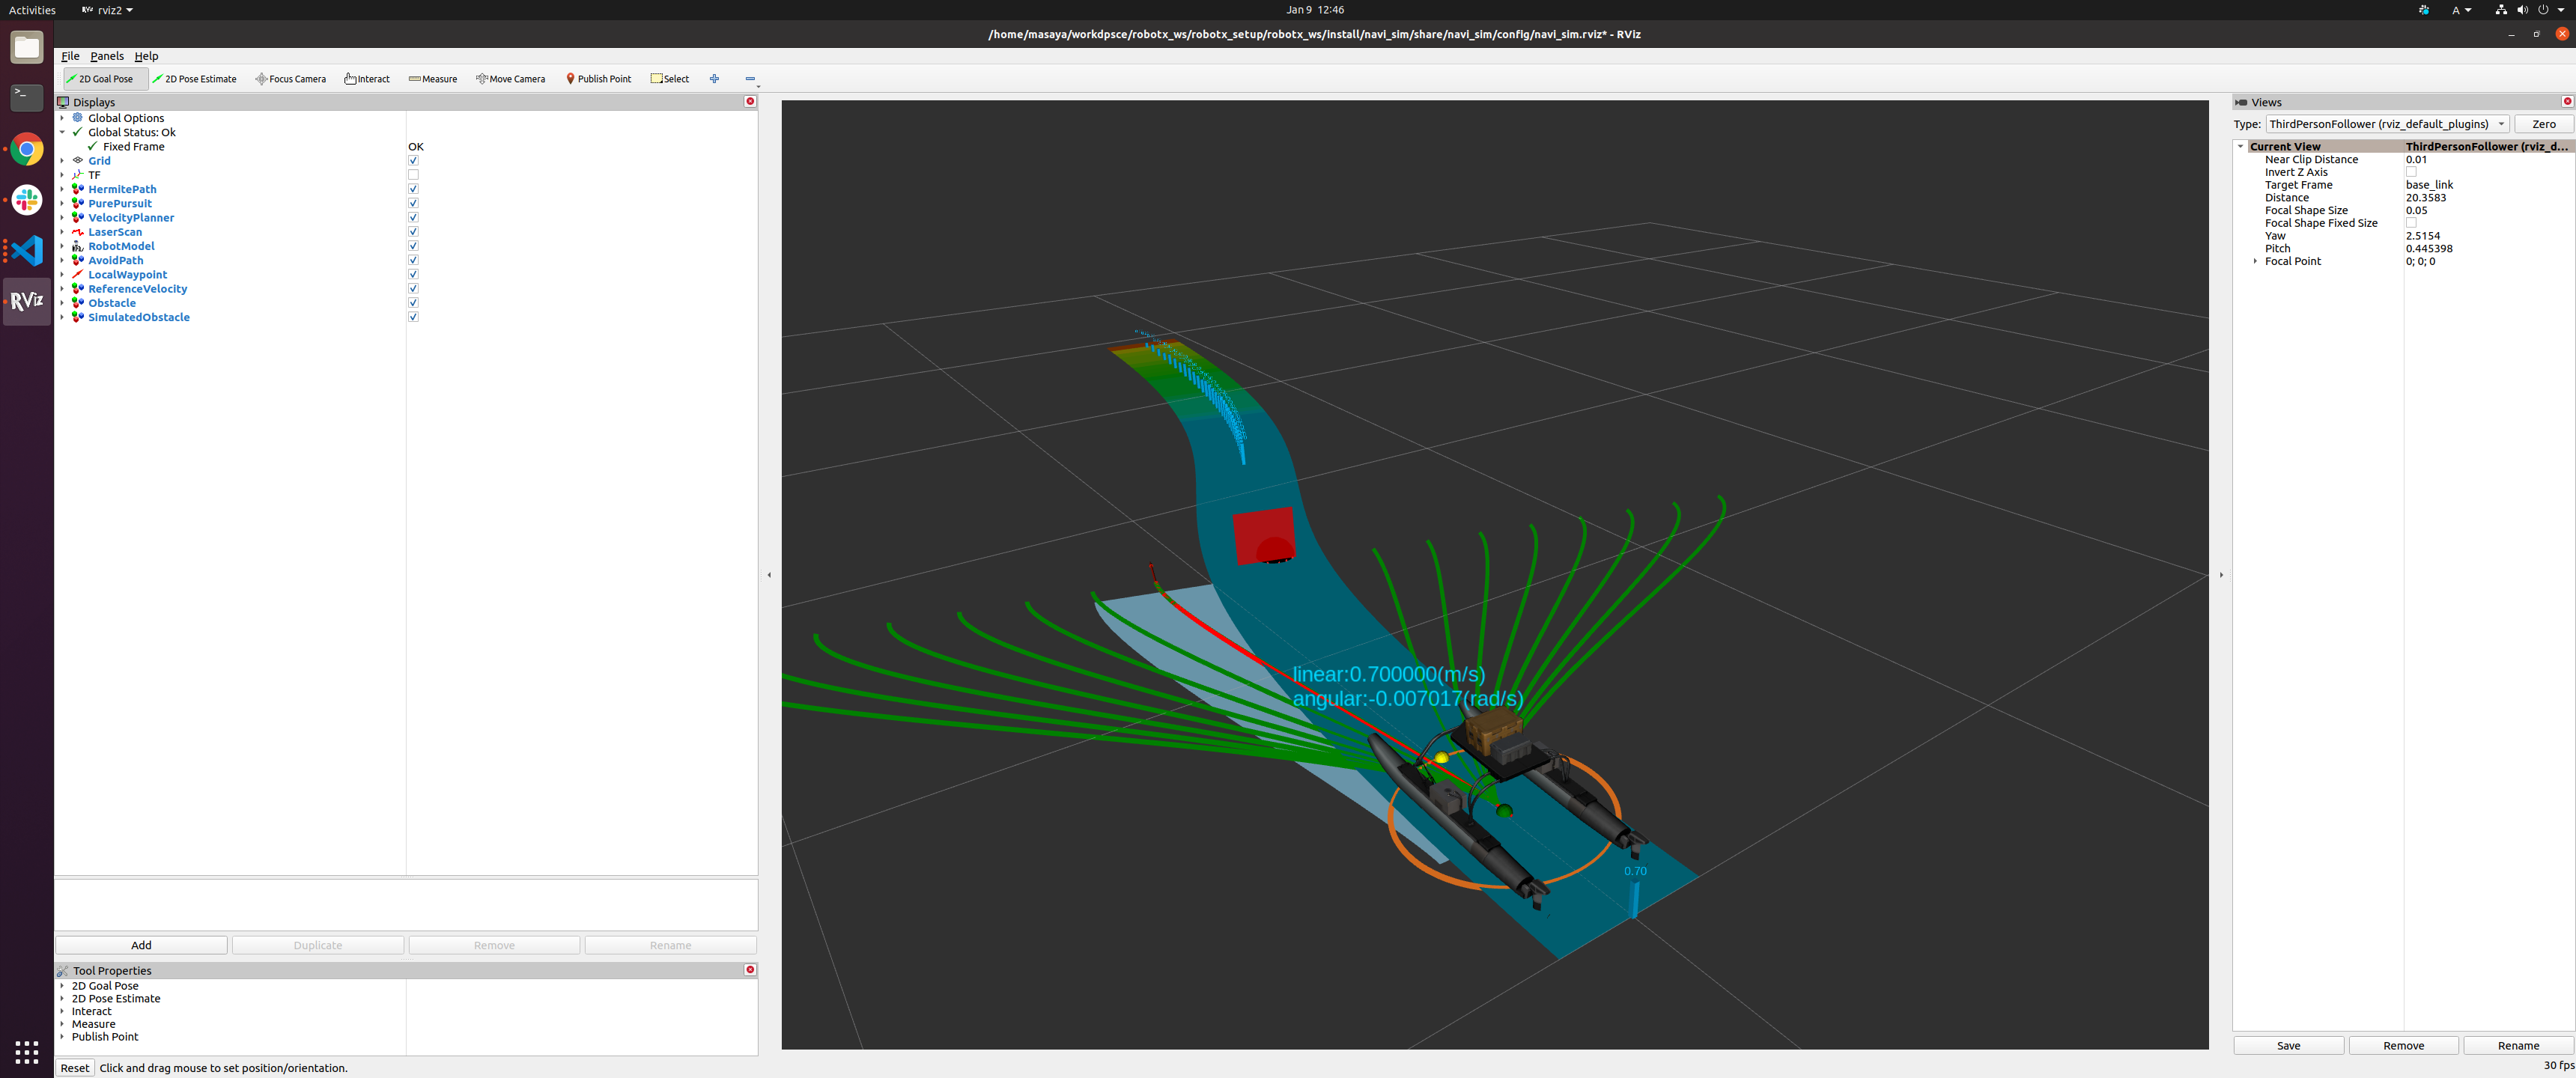The image size is (2576, 1078).
Task: Disable the Grid display checkbox
Action: coord(413,160)
